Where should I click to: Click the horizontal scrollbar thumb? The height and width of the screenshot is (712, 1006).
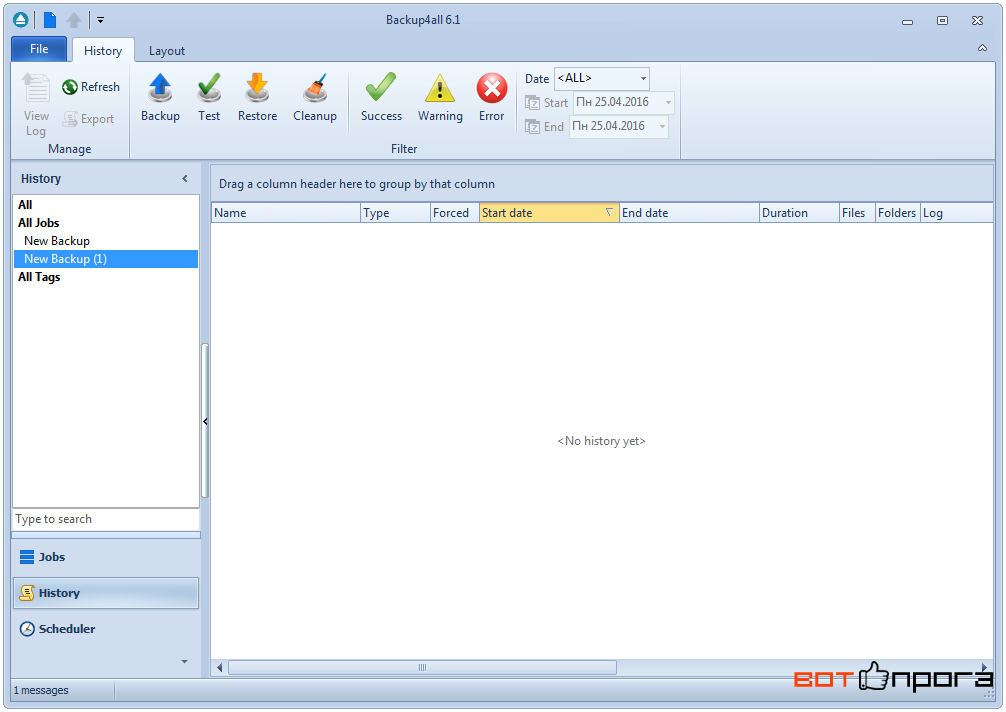coord(422,668)
